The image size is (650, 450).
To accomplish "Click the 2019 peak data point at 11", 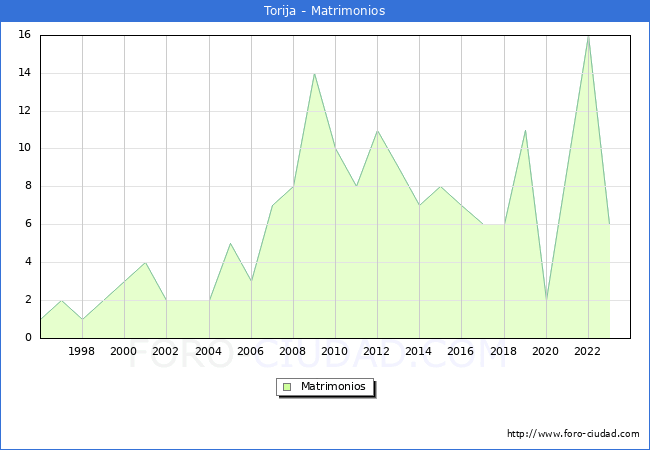I will (525, 131).
